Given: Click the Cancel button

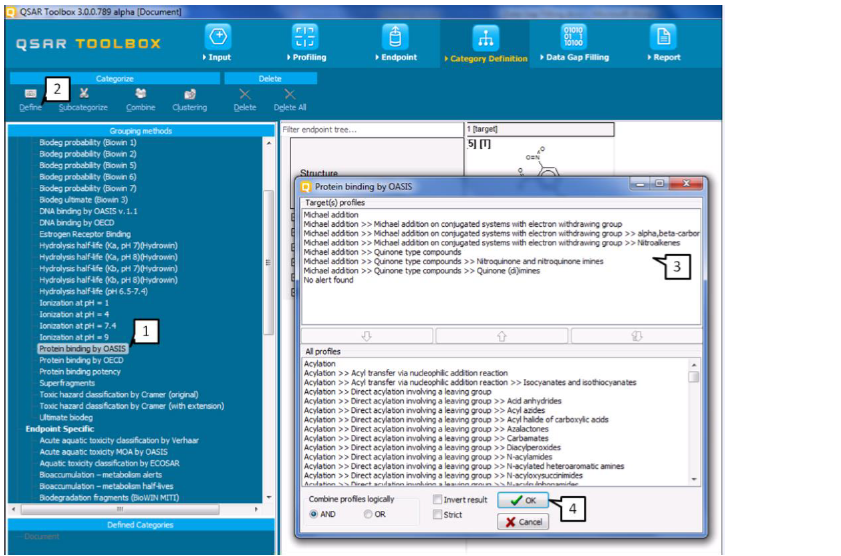Looking at the screenshot, I should coord(523,522).
